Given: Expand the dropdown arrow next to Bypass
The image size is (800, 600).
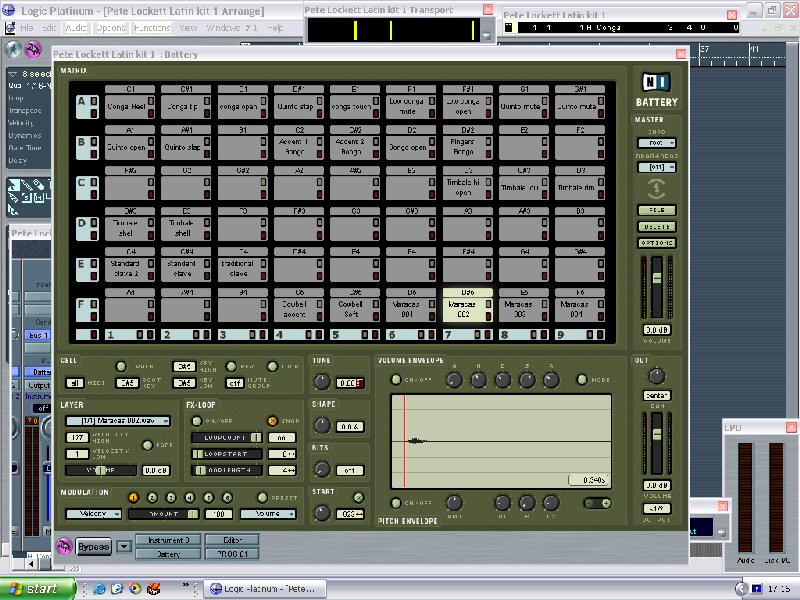Looking at the screenshot, I should click(x=124, y=546).
